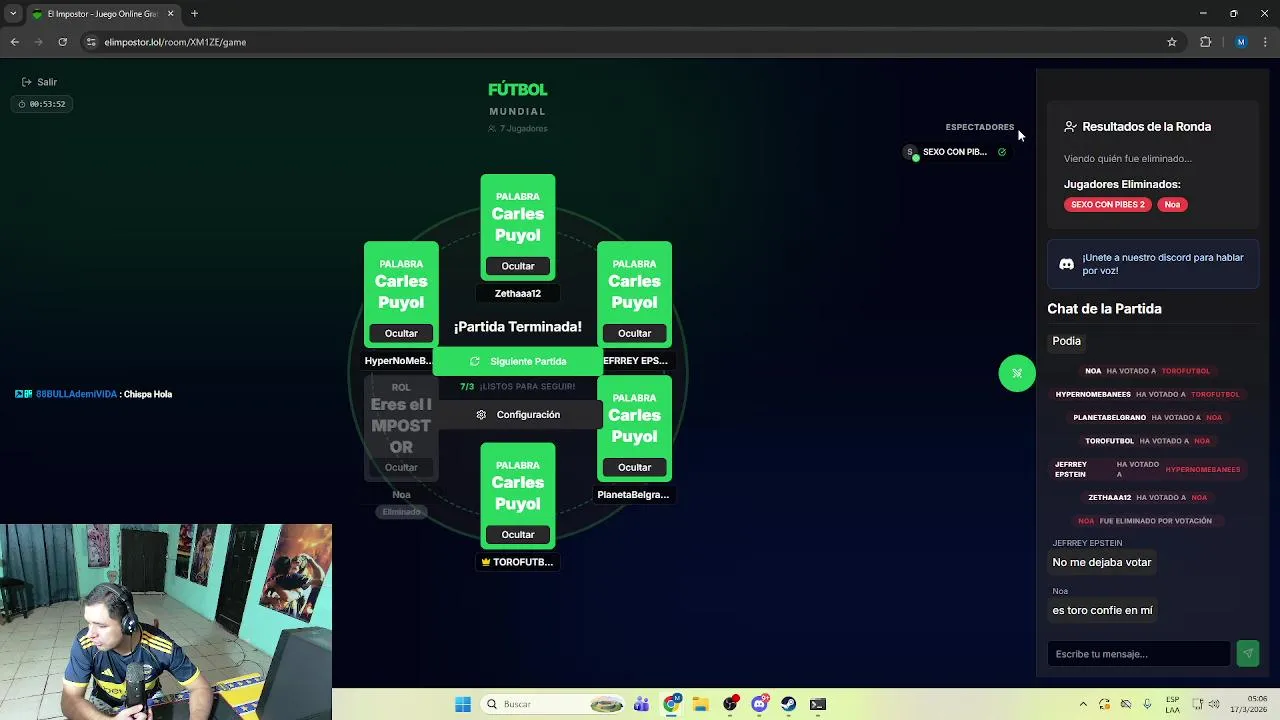This screenshot has width=1280, height=720.
Task: Leave the room with Salir
Action: pyautogui.click(x=39, y=82)
